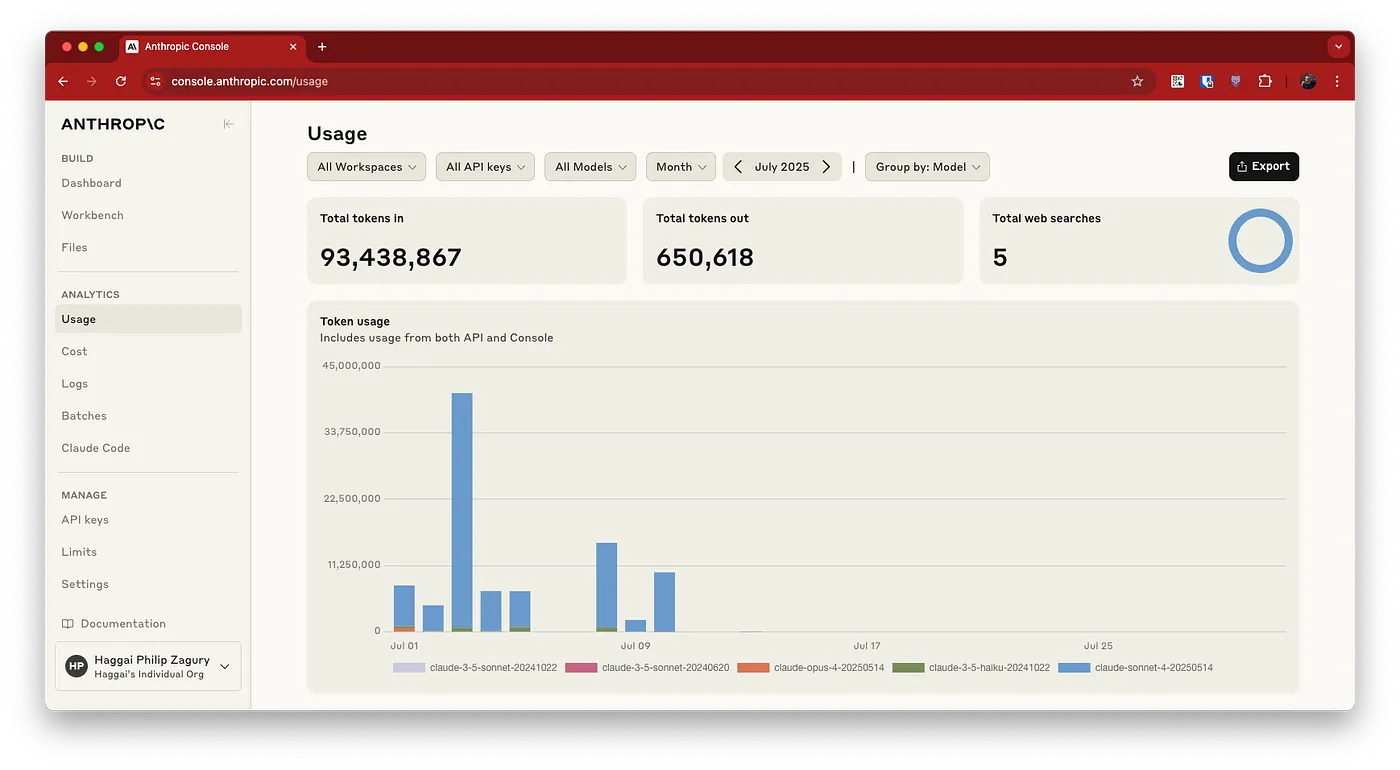Screen dimensions: 1400x770
Task: Expand the Haggai Philip Zagury account menu
Action: click(x=148, y=666)
